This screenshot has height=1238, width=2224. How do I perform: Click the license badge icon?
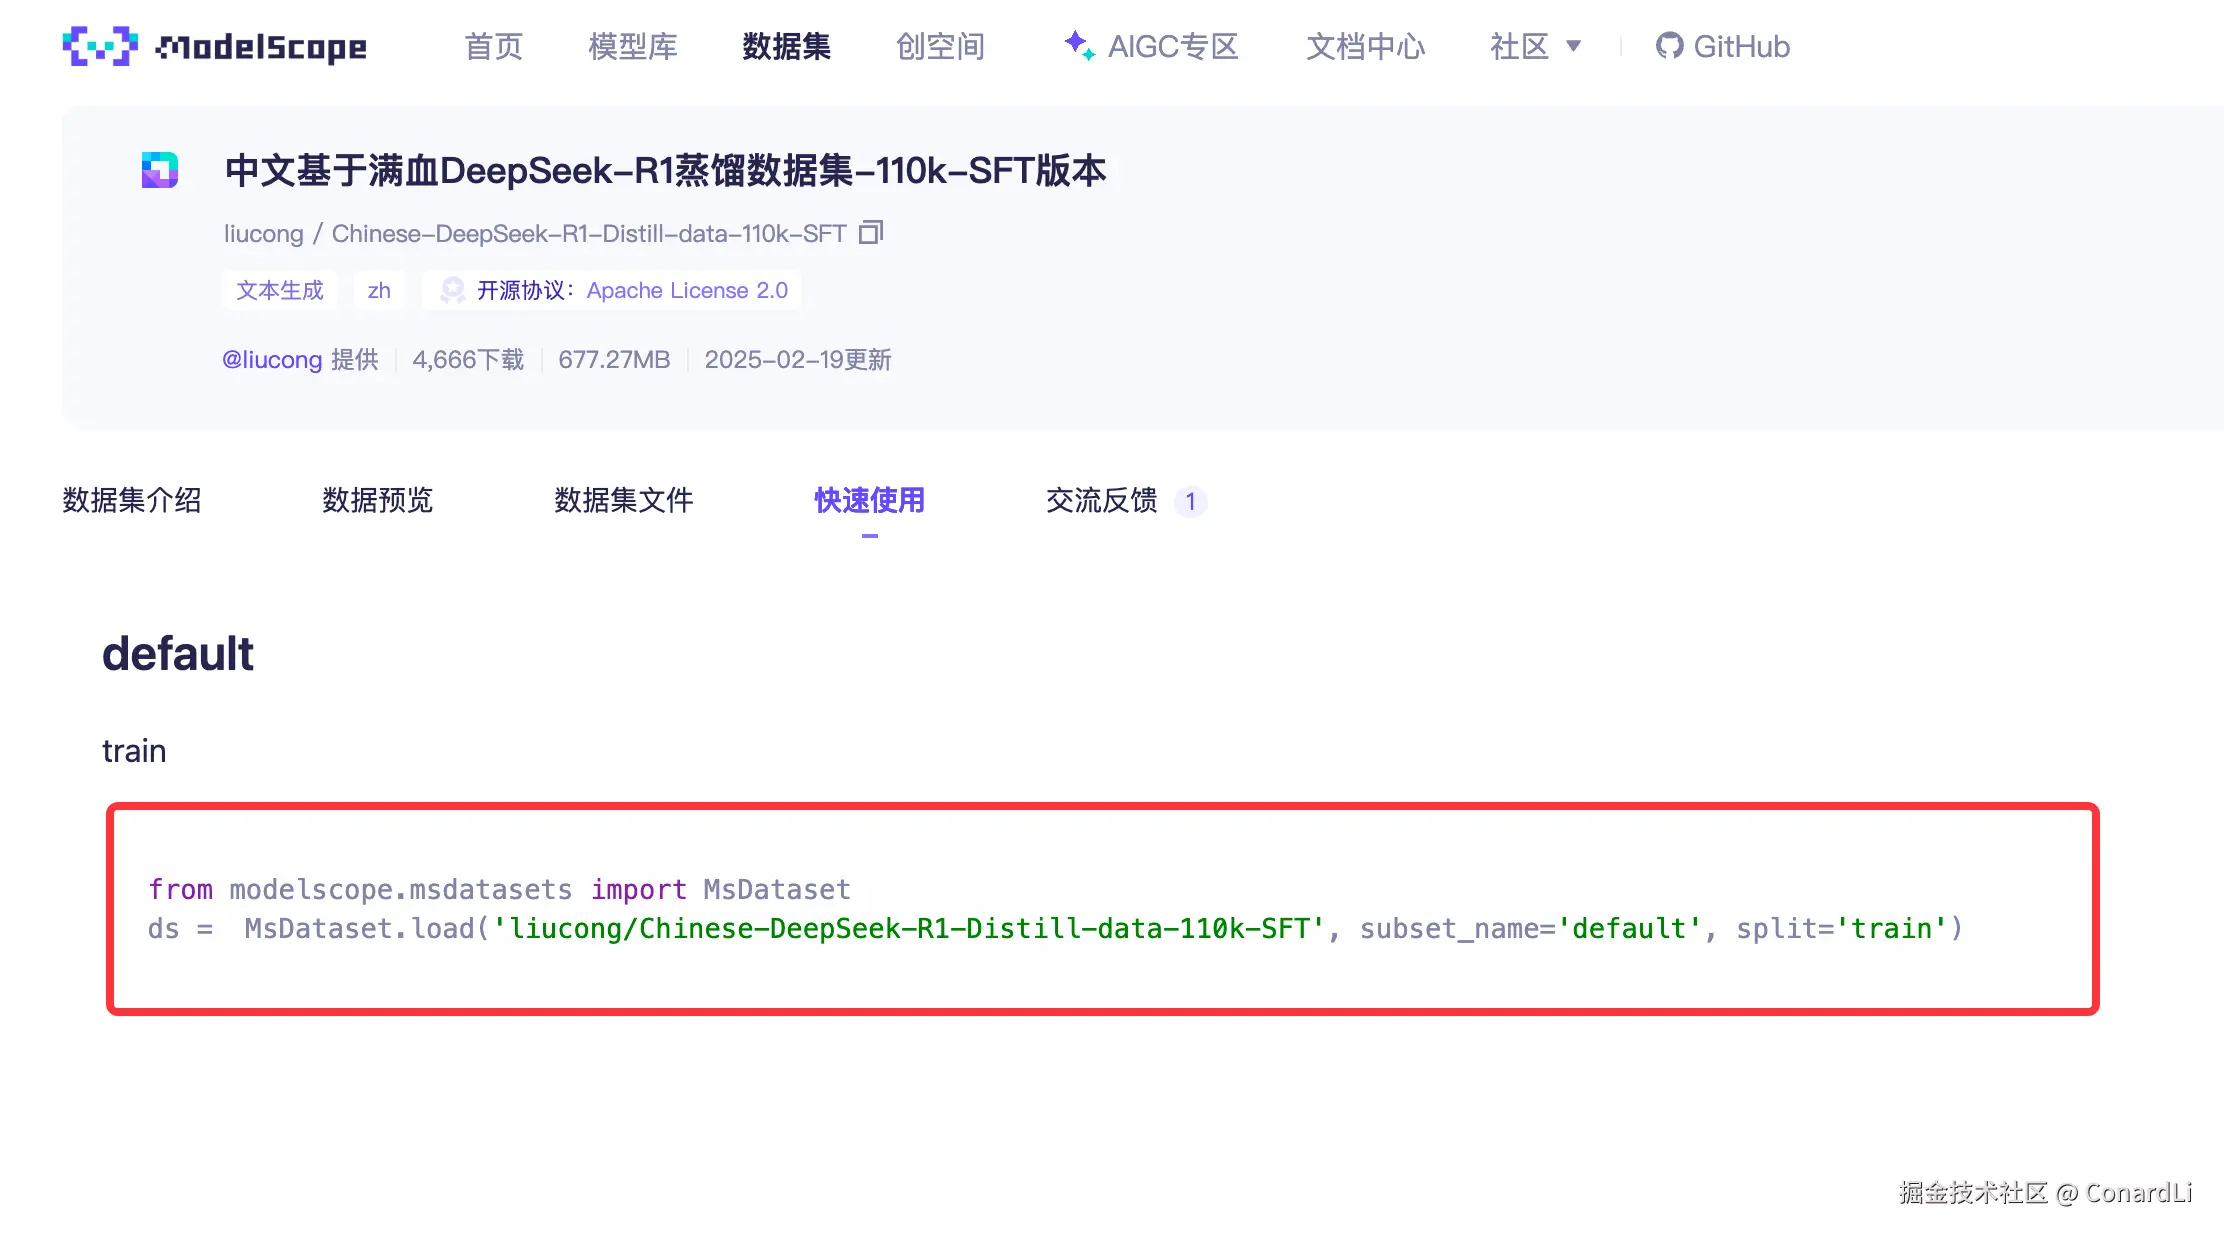pyautogui.click(x=453, y=290)
